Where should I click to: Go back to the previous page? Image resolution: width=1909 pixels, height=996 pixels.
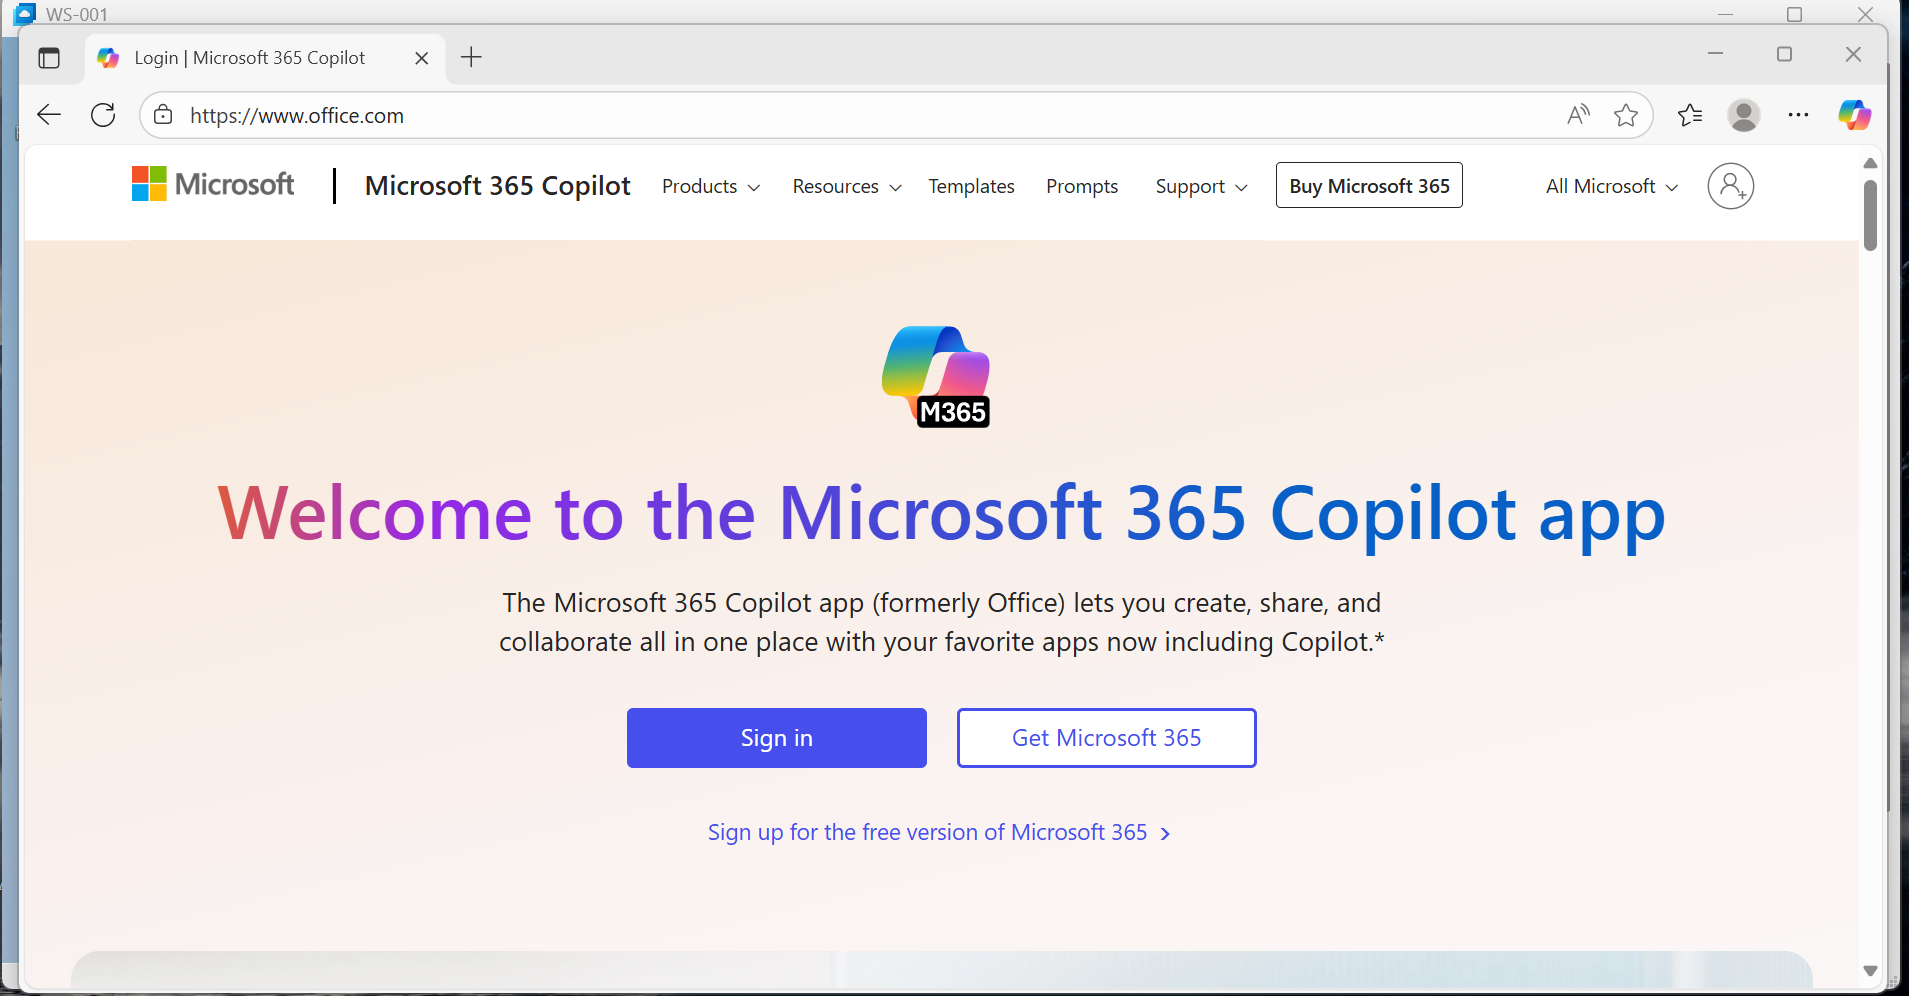click(49, 115)
